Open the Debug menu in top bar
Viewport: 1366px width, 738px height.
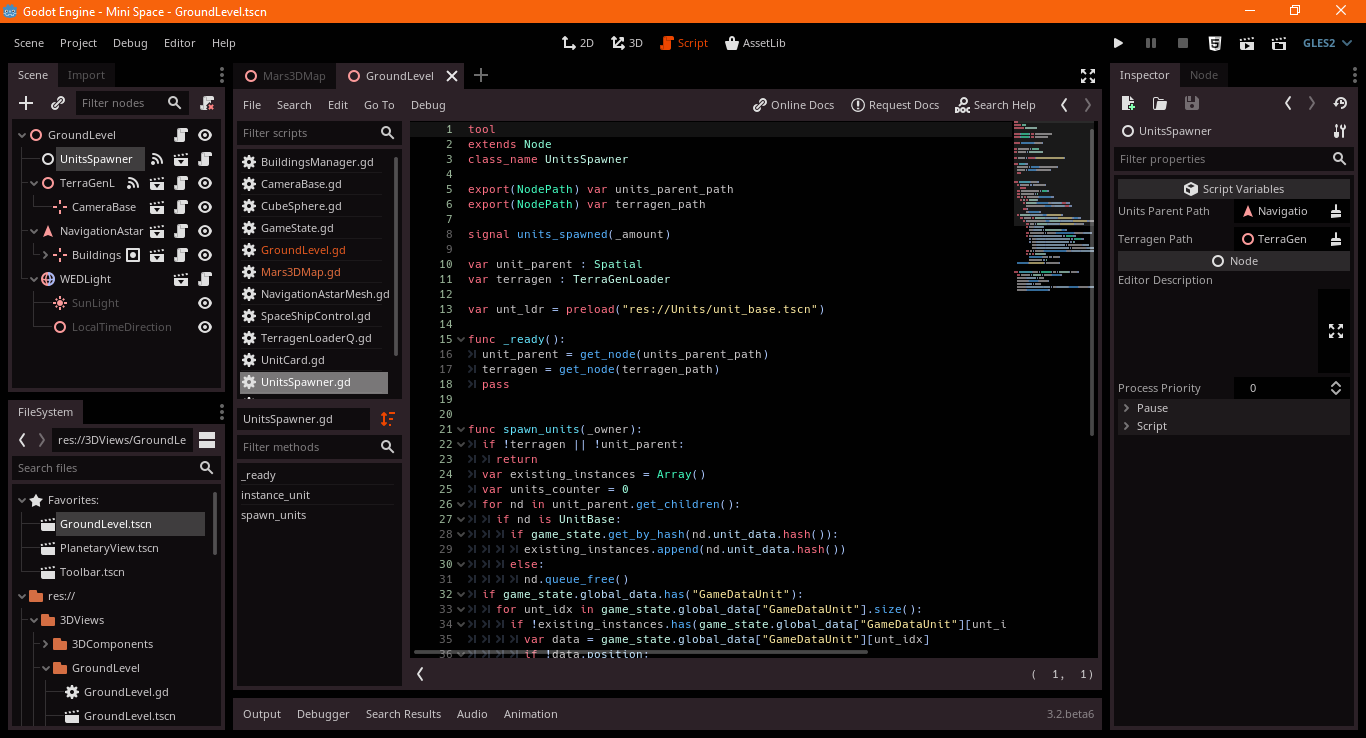click(x=130, y=43)
